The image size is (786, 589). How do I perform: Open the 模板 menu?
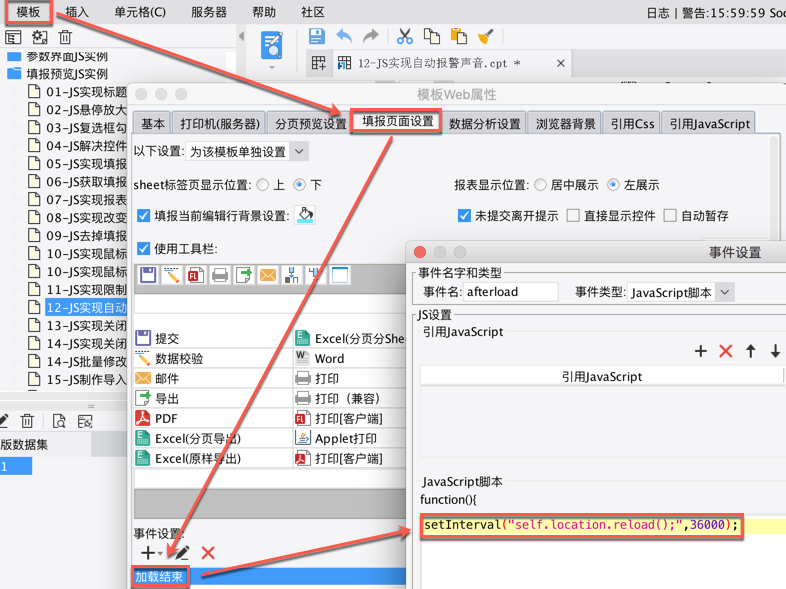28,12
